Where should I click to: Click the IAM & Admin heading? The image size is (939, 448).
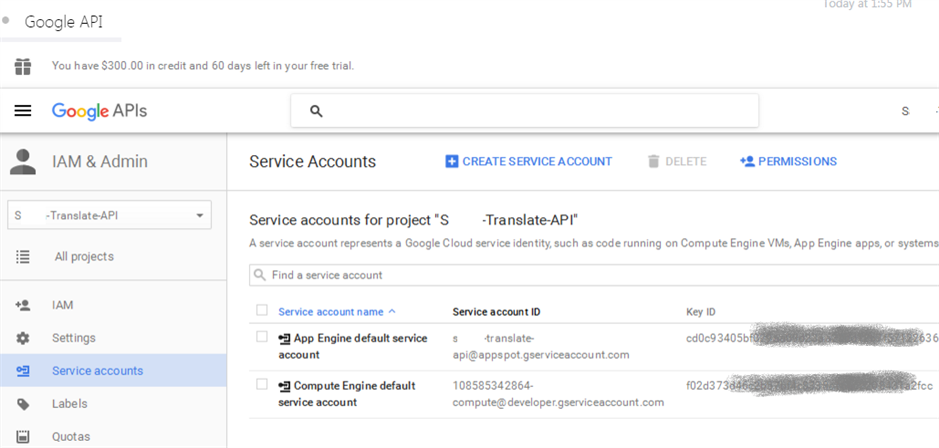99,162
